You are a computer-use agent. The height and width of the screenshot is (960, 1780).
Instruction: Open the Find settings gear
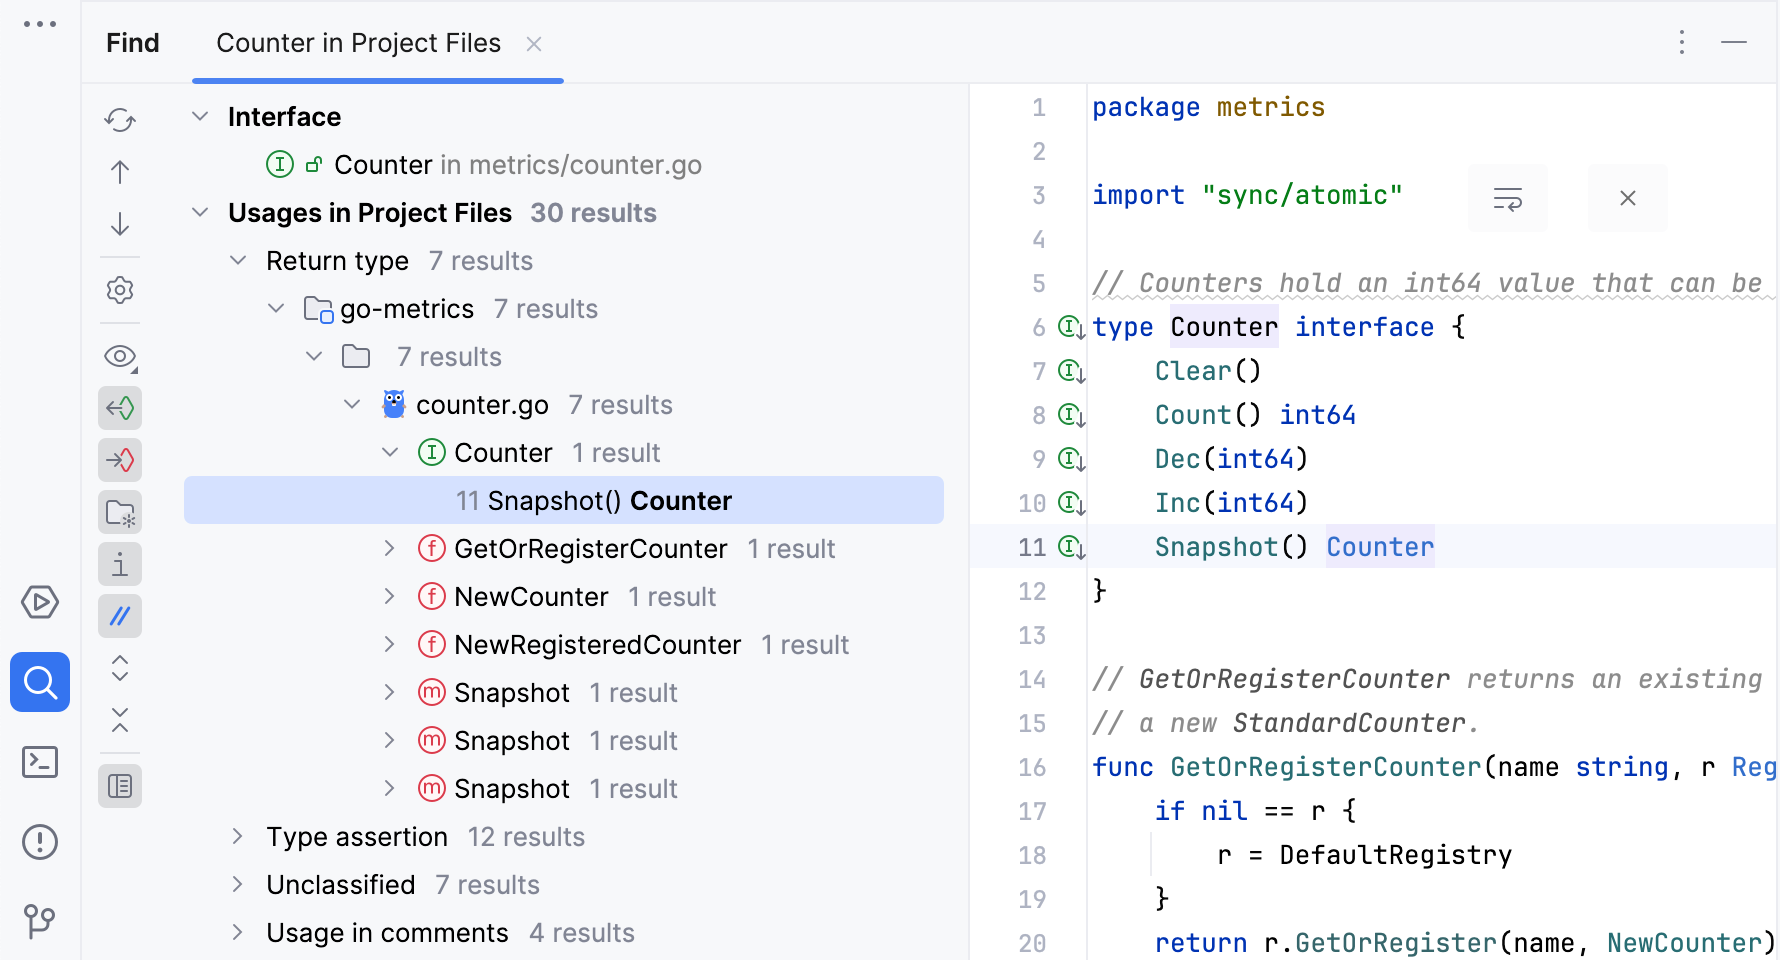[120, 290]
